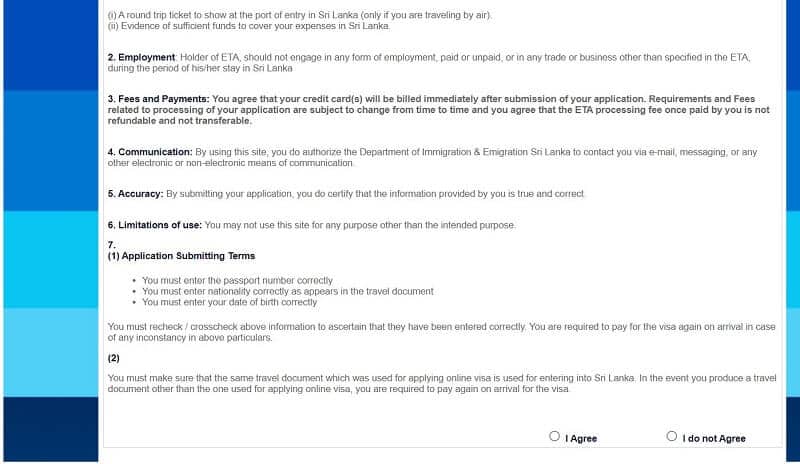The height and width of the screenshot is (464, 800).
Task: Click the passport number bullet point
Action: pyautogui.click(x=237, y=281)
